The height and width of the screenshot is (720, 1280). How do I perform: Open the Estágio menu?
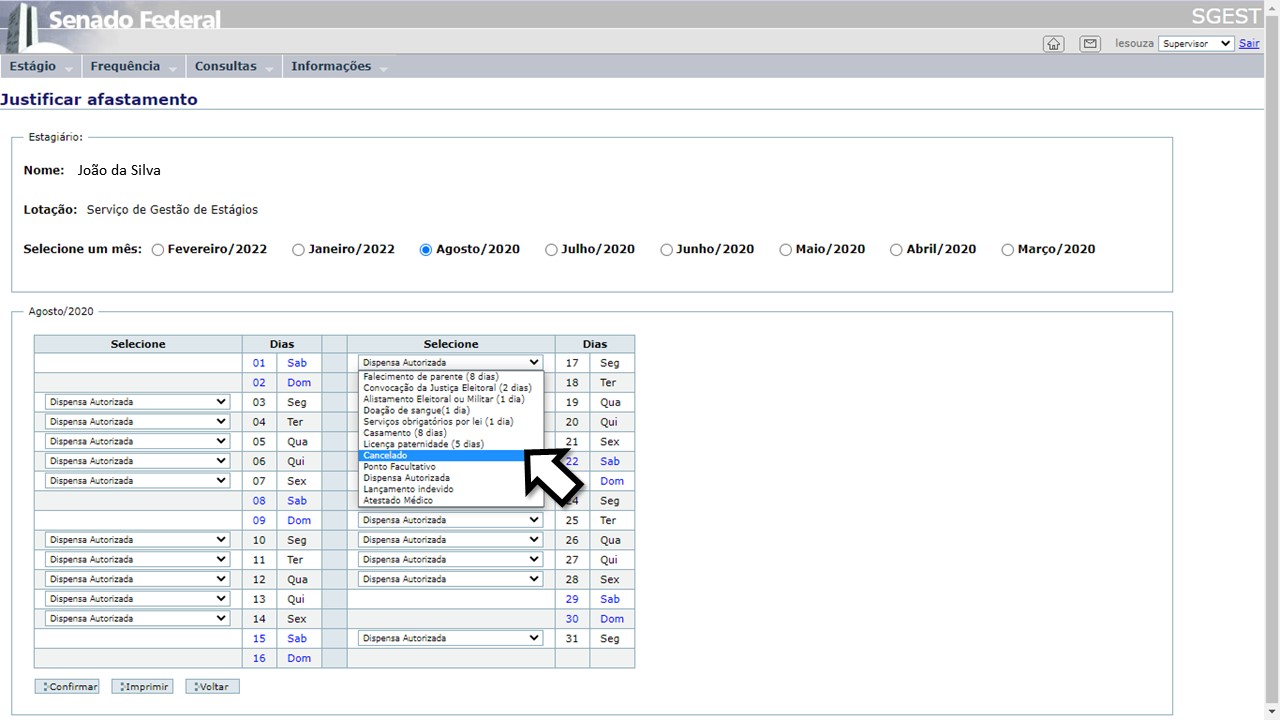point(34,67)
